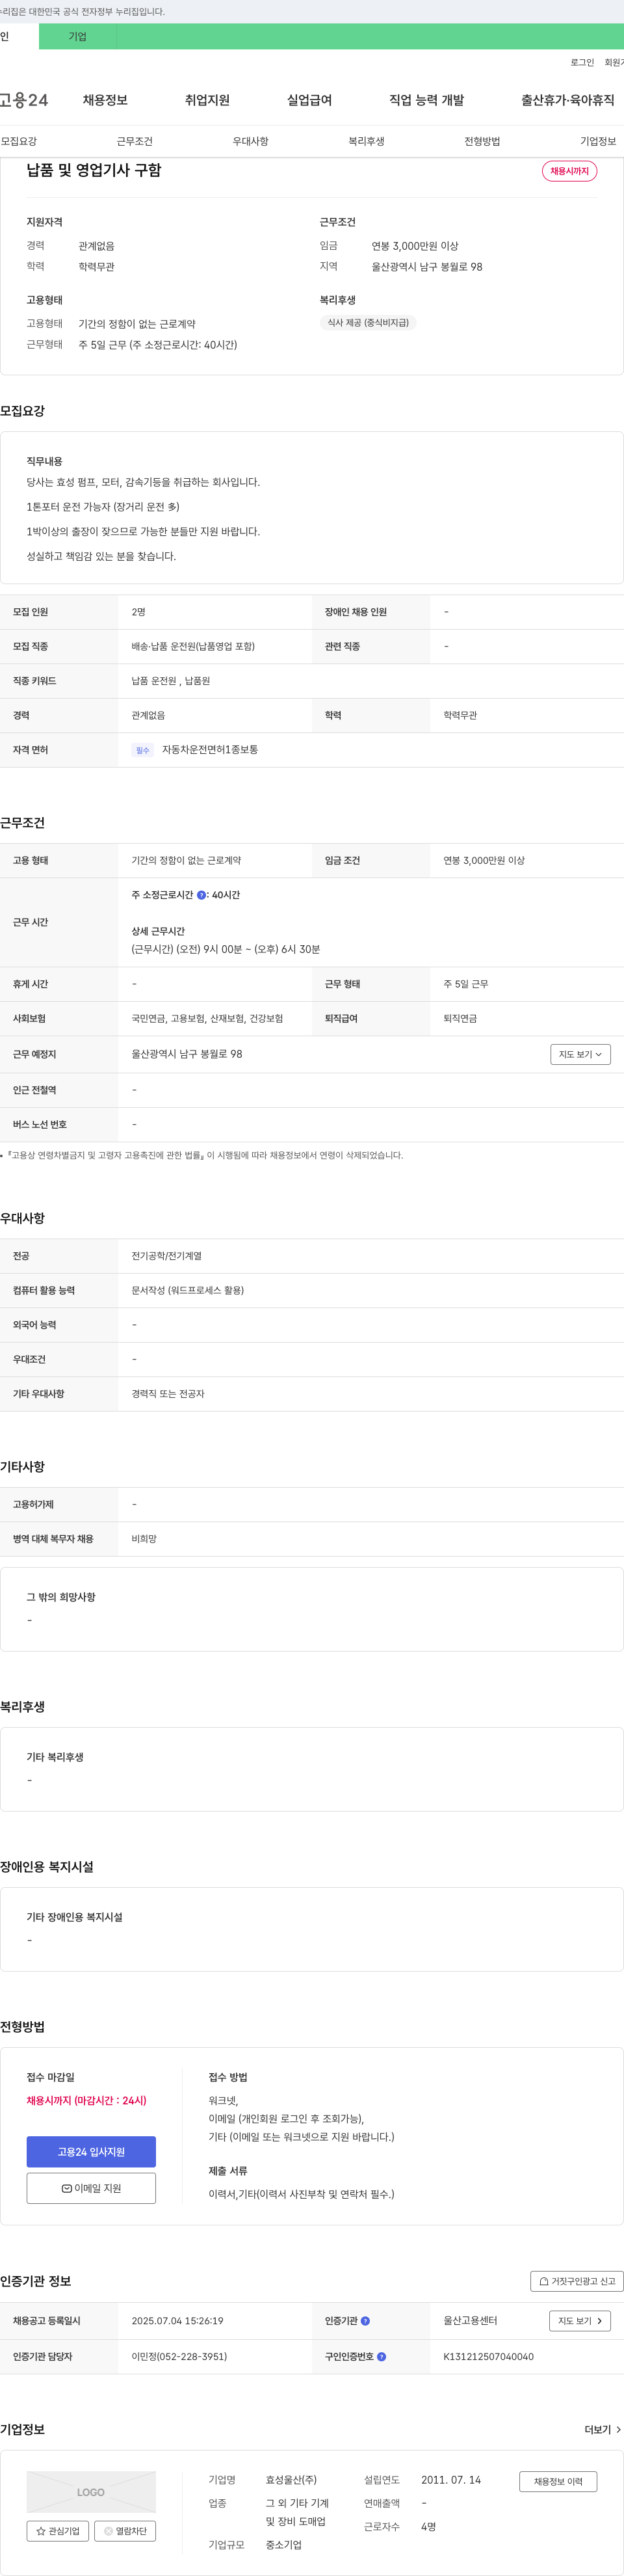Screen dimensions: 624x2576
Task: Open the 채용정보 menu
Action: 105,100
